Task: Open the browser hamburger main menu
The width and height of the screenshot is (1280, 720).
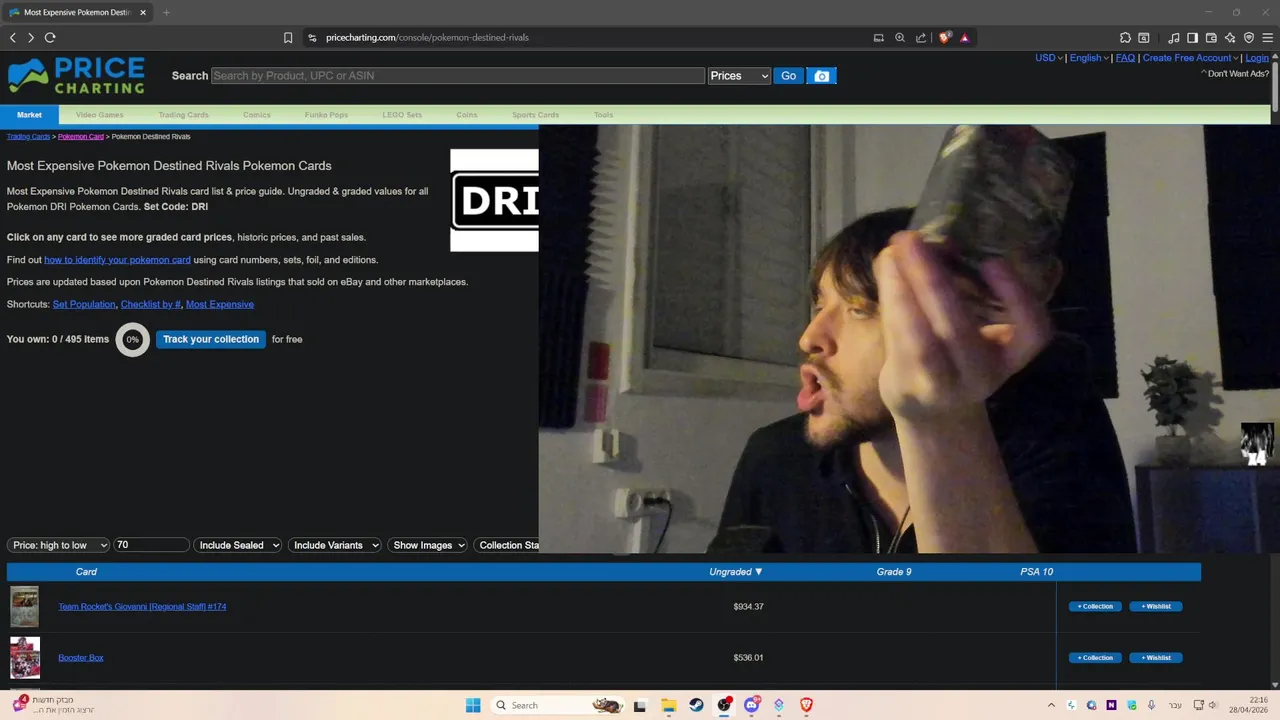Action: click(1268, 38)
